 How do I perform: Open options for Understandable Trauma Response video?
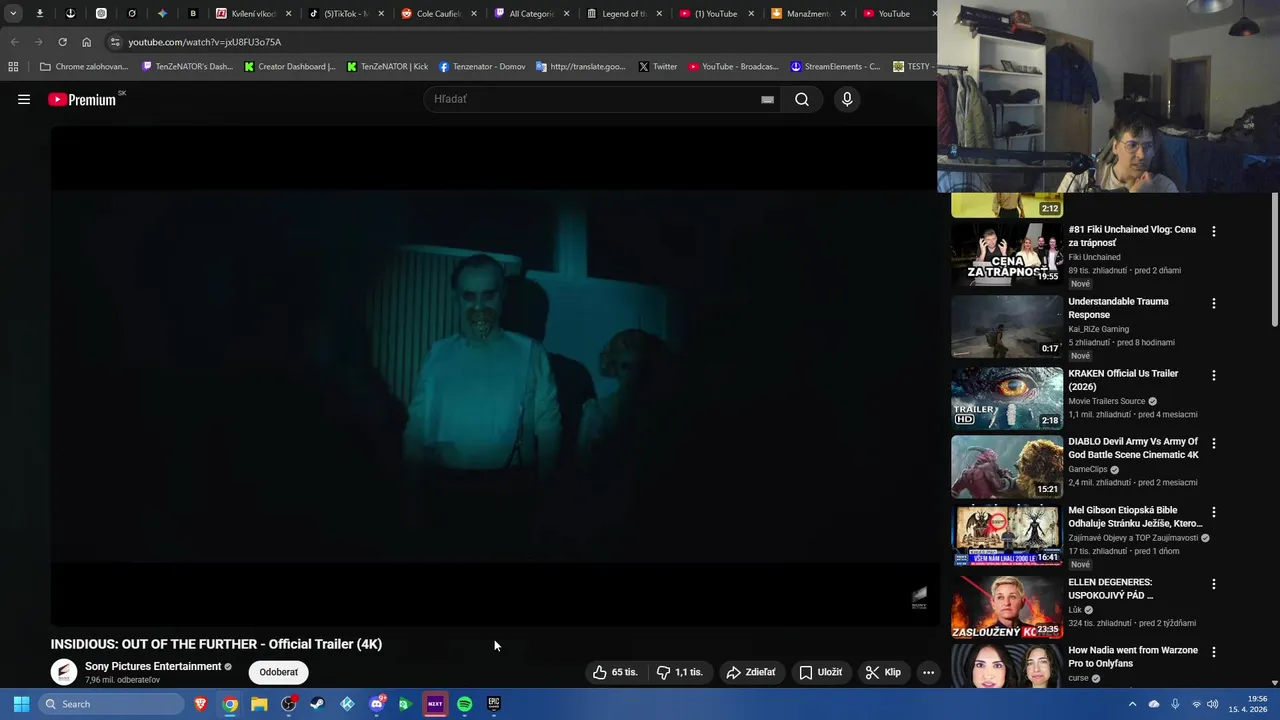point(1214,303)
